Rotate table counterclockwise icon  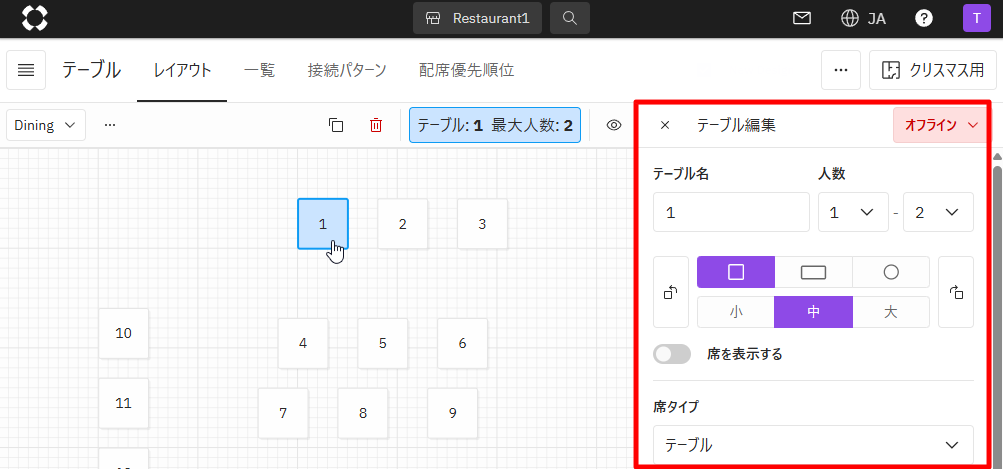coord(670,292)
